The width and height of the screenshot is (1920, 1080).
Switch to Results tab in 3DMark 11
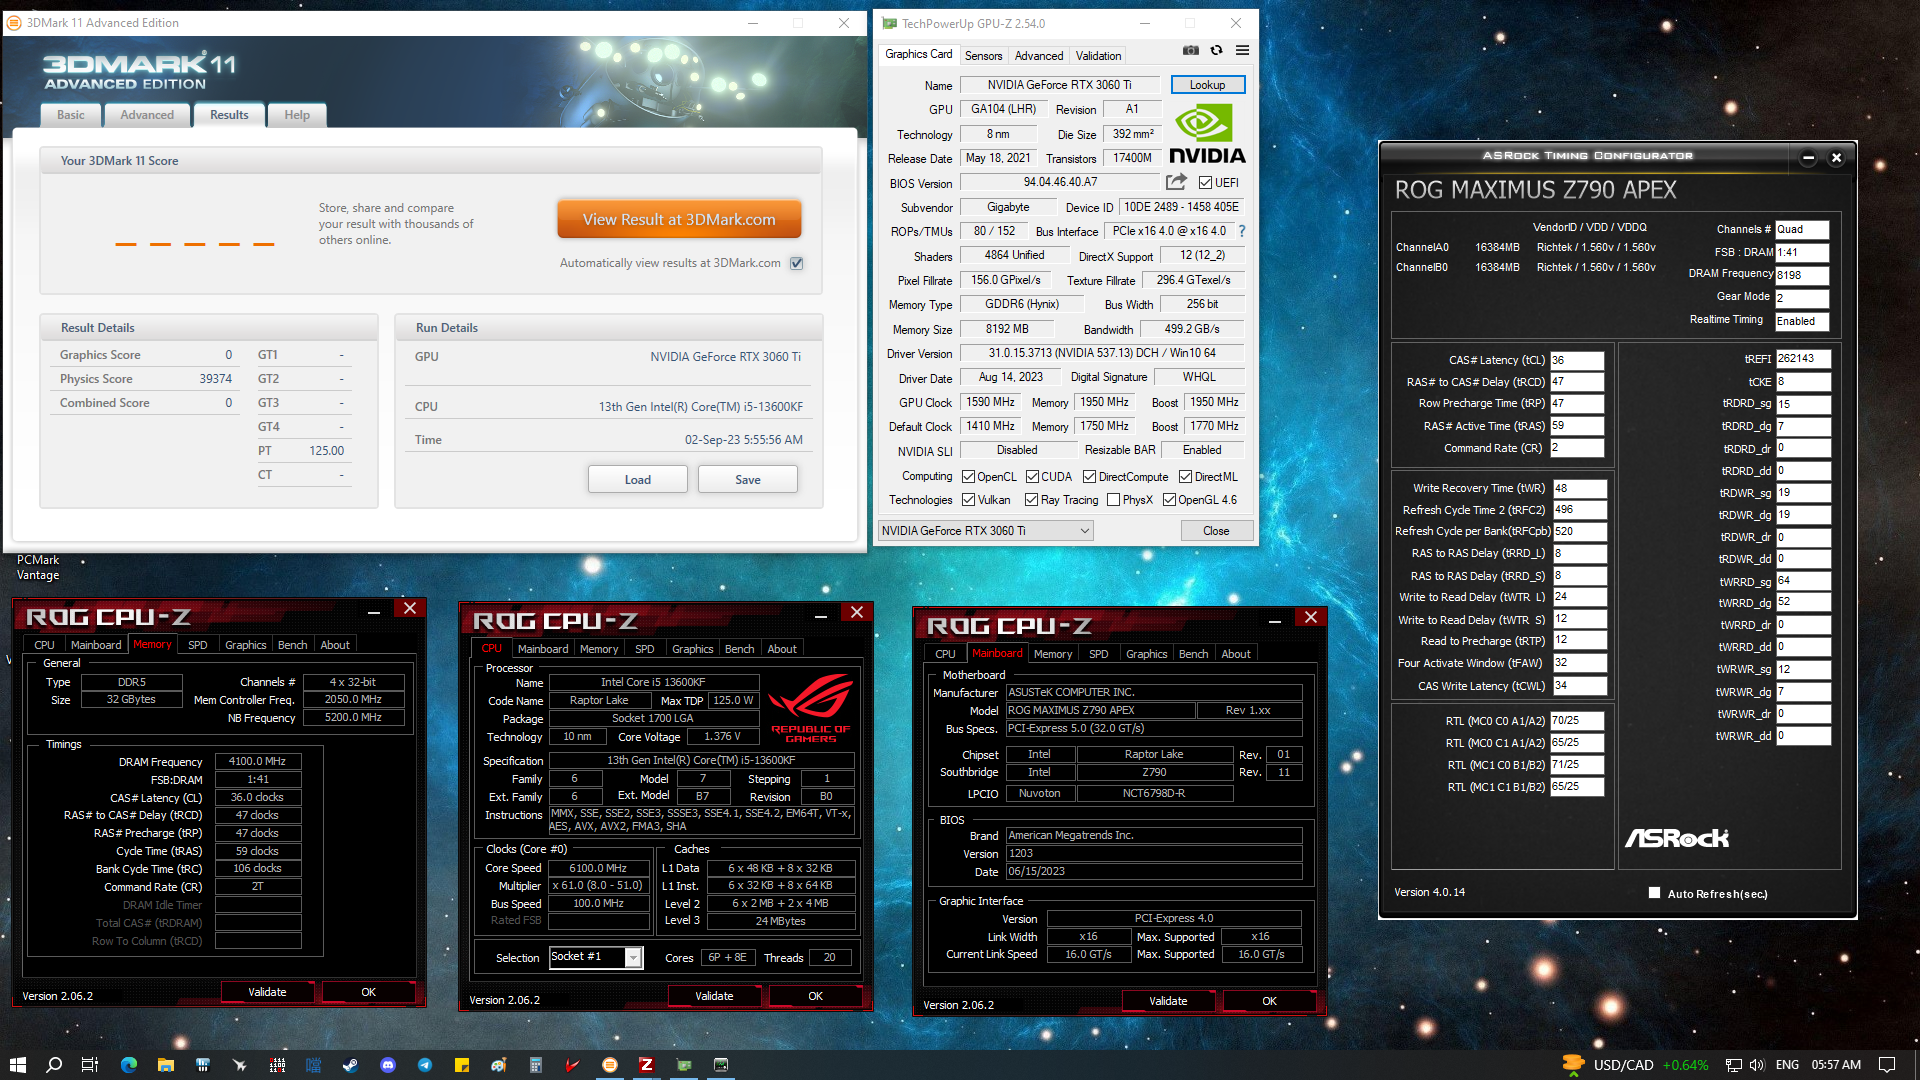[229, 115]
